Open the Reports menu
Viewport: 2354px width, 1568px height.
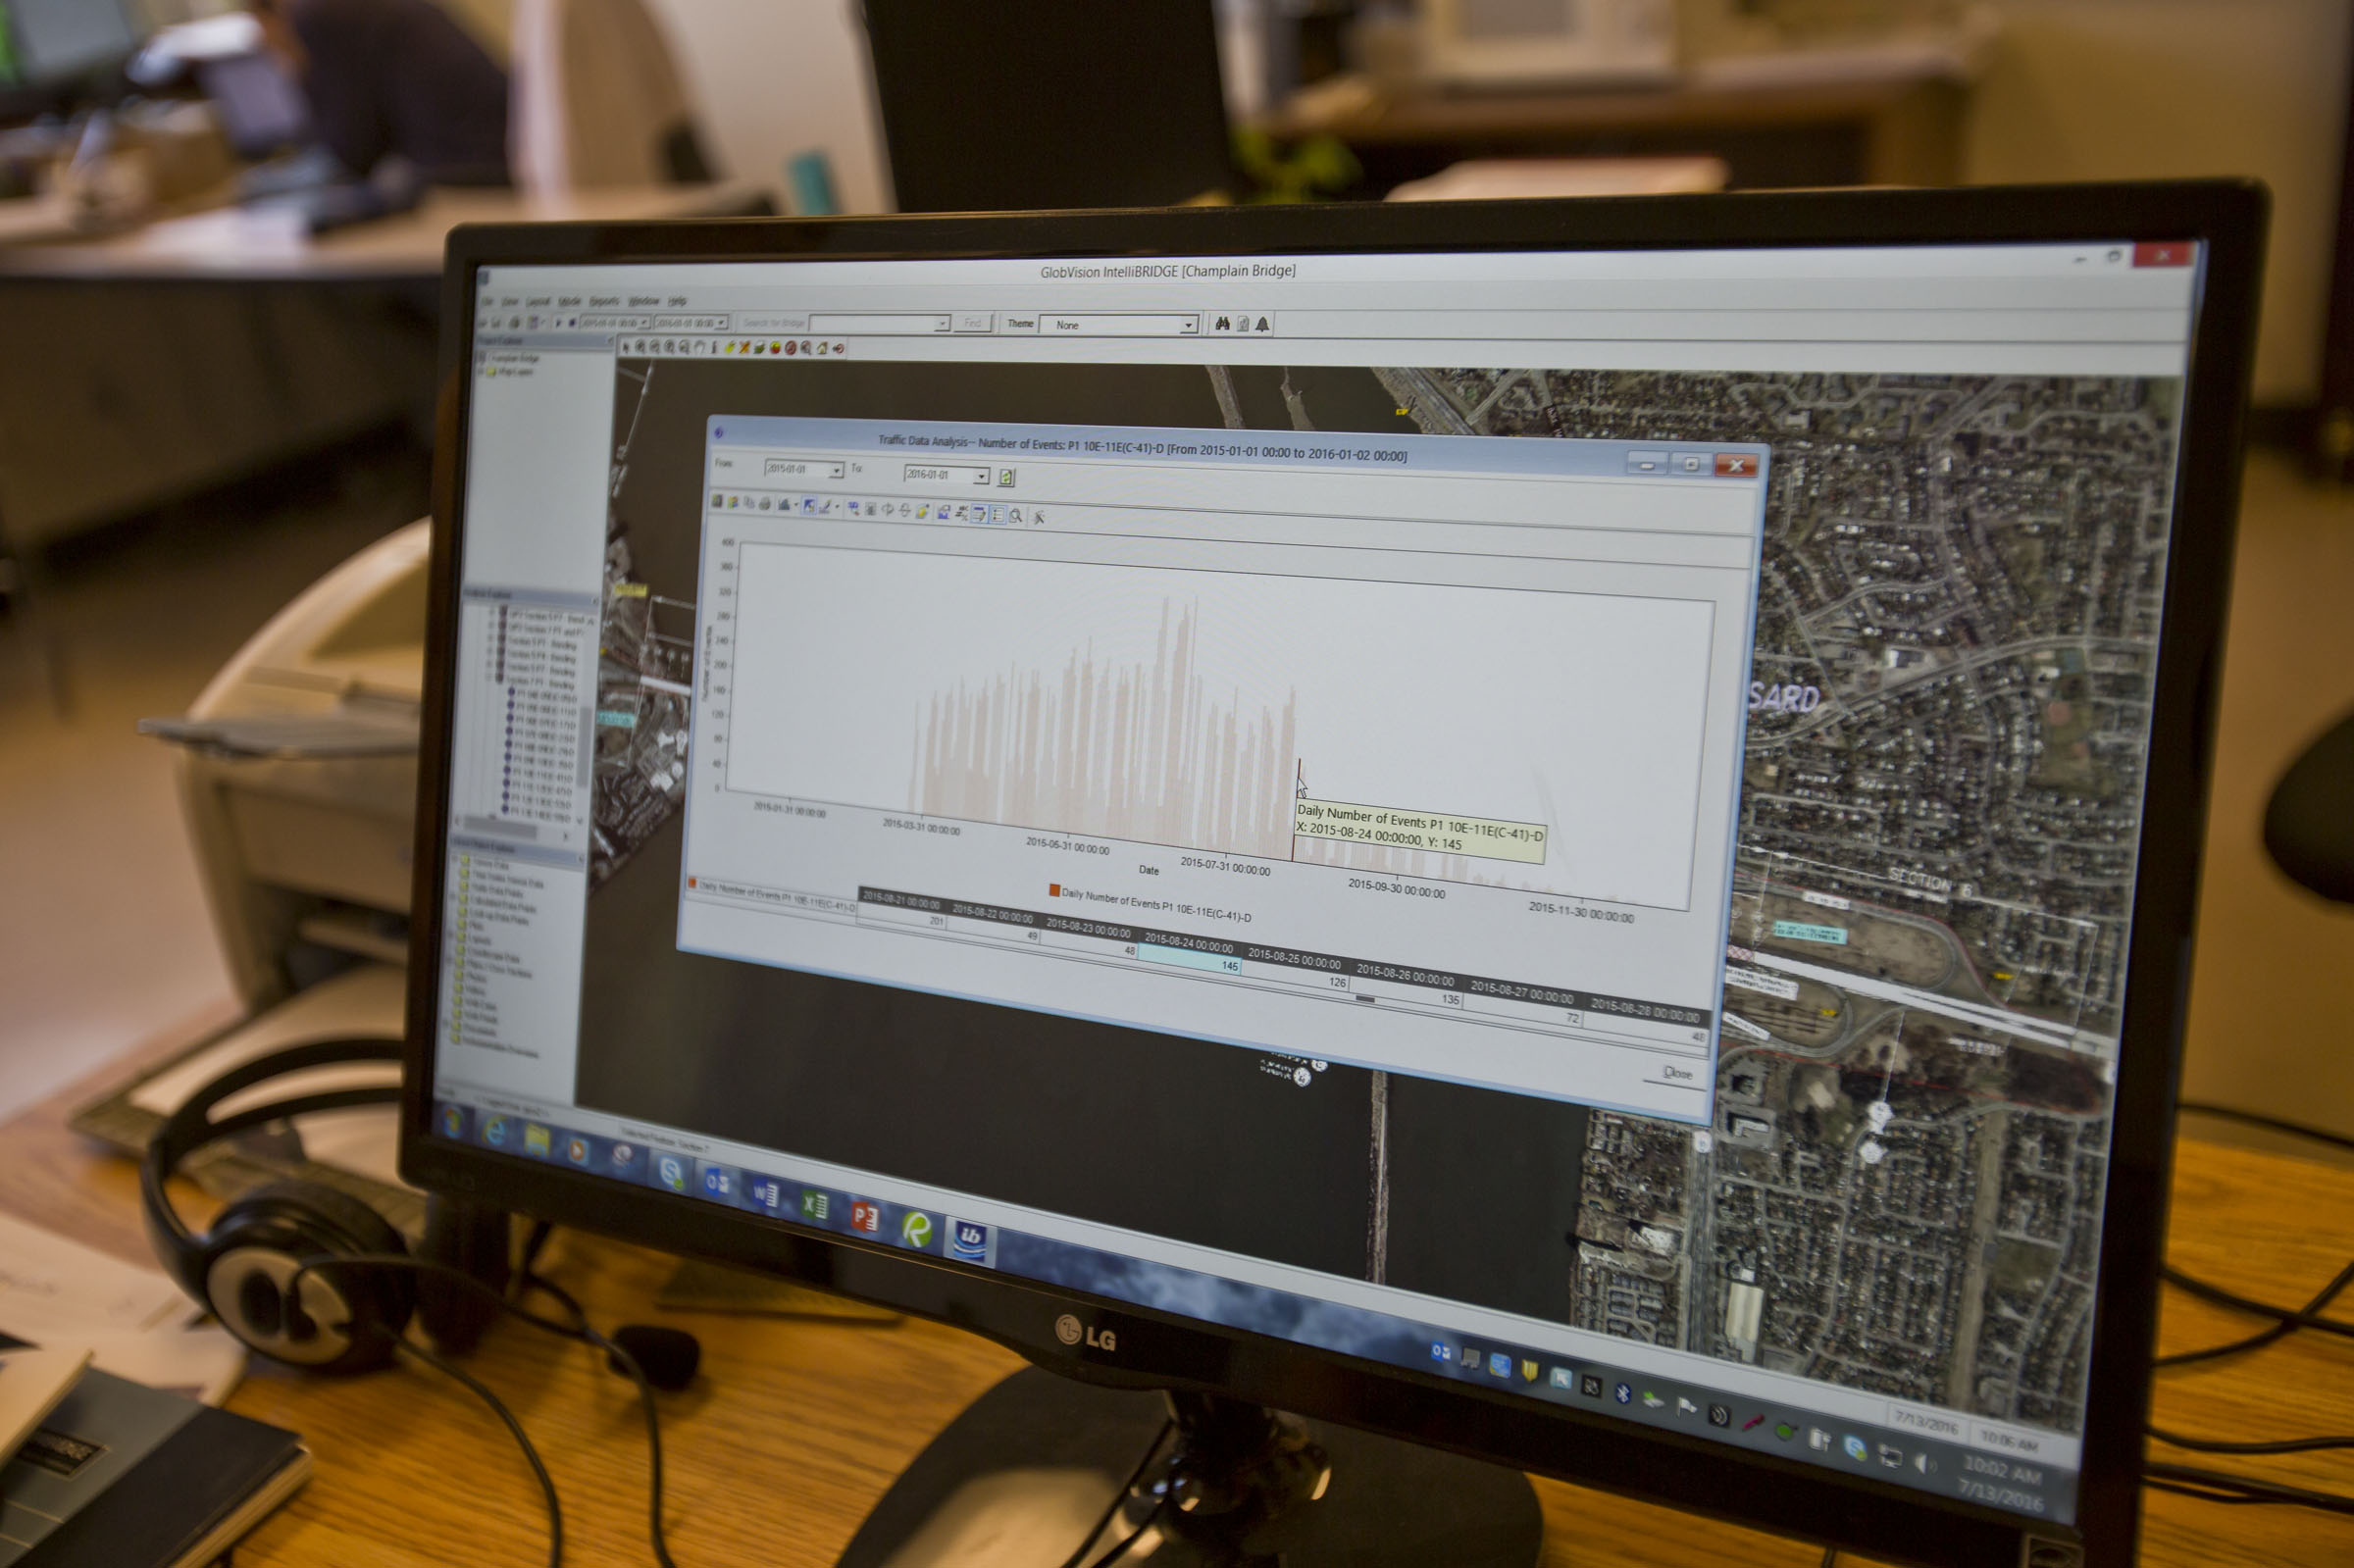tap(604, 301)
